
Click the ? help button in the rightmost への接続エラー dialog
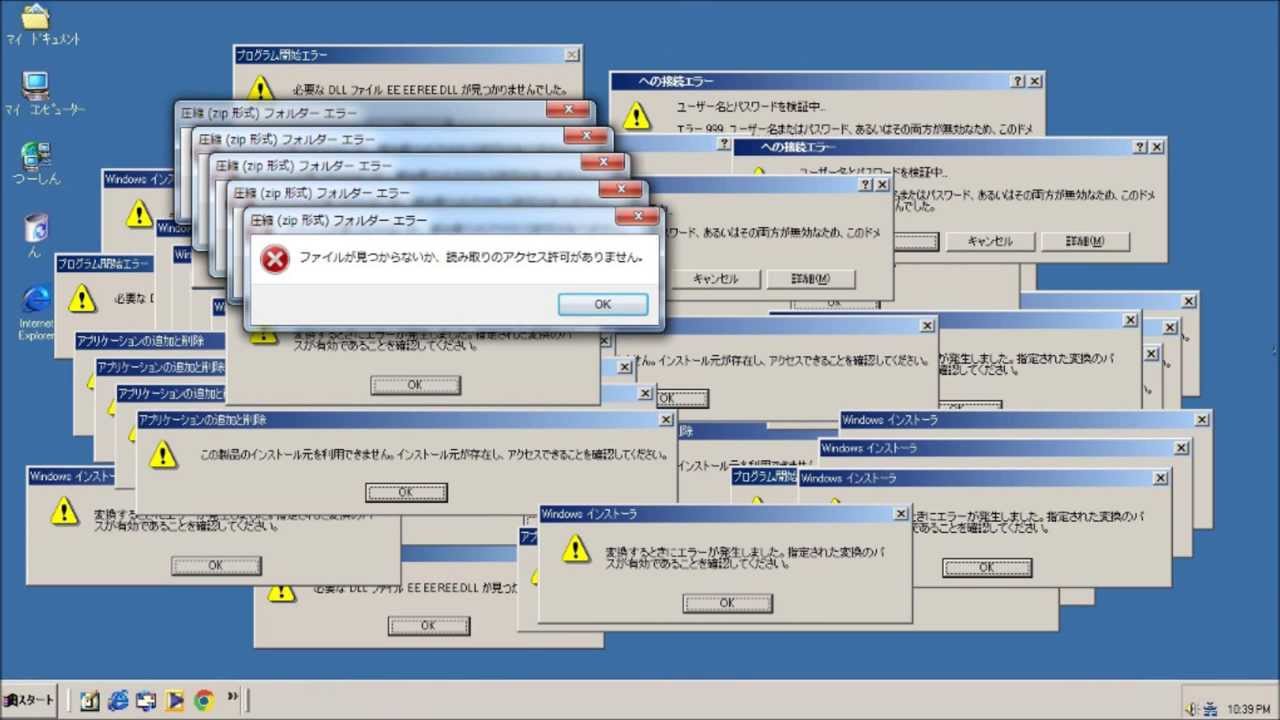pos(1141,147)
